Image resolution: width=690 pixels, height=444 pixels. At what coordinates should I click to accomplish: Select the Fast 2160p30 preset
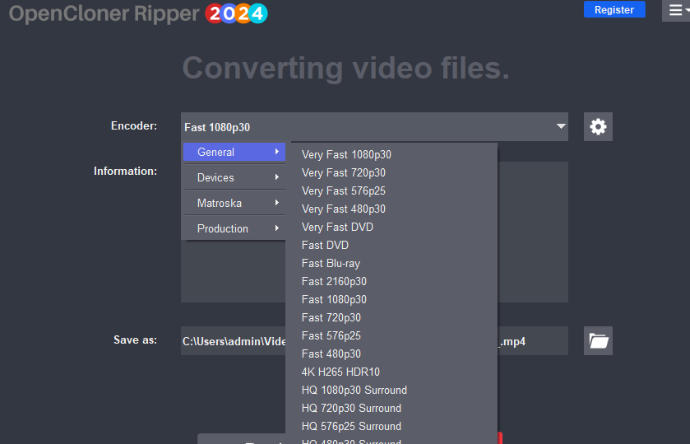pos(334,281)
